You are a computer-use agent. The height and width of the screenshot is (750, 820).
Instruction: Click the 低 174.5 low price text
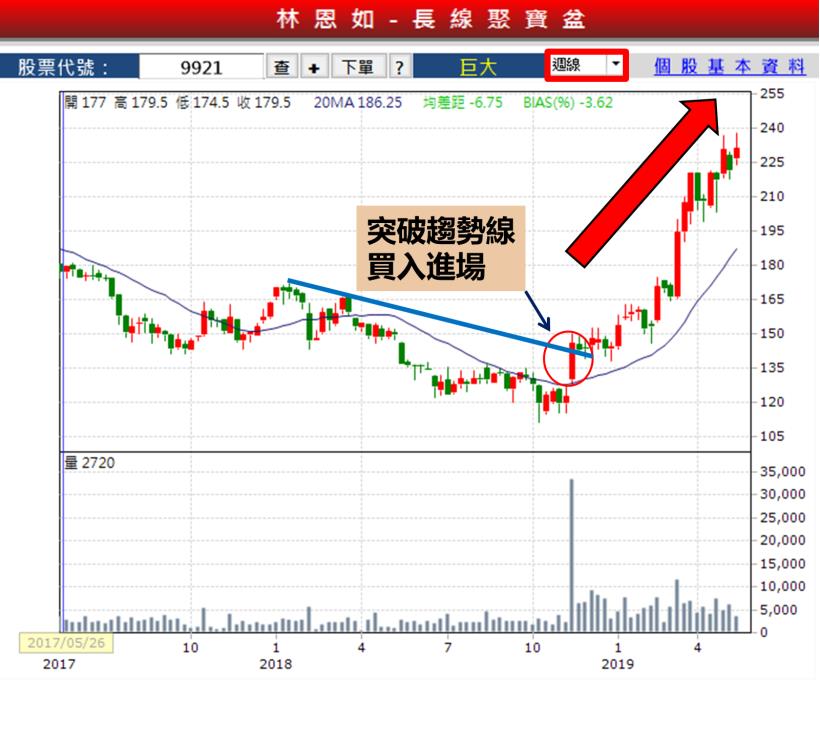202,102
